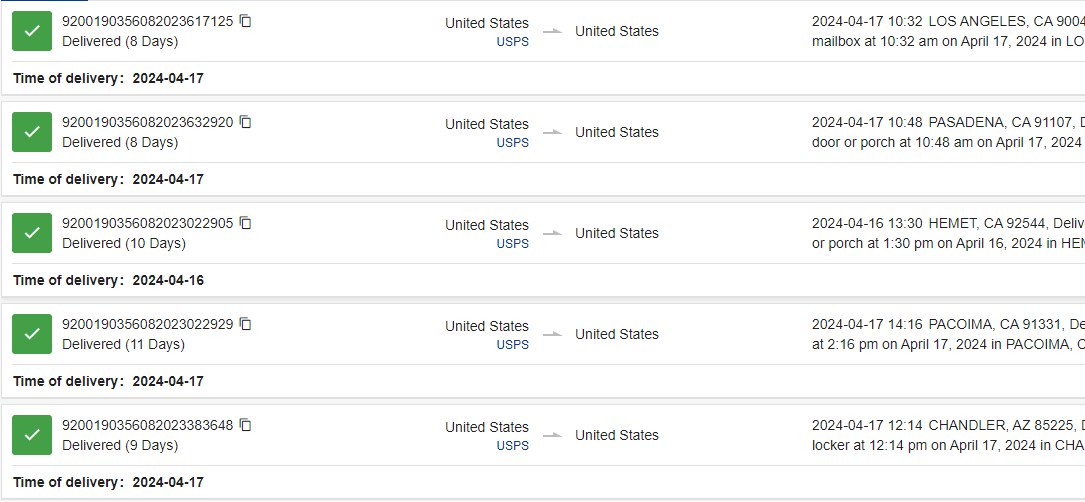Copy tracking number ending in 383648
The image size is (1085, 502).
pos(246,426)
